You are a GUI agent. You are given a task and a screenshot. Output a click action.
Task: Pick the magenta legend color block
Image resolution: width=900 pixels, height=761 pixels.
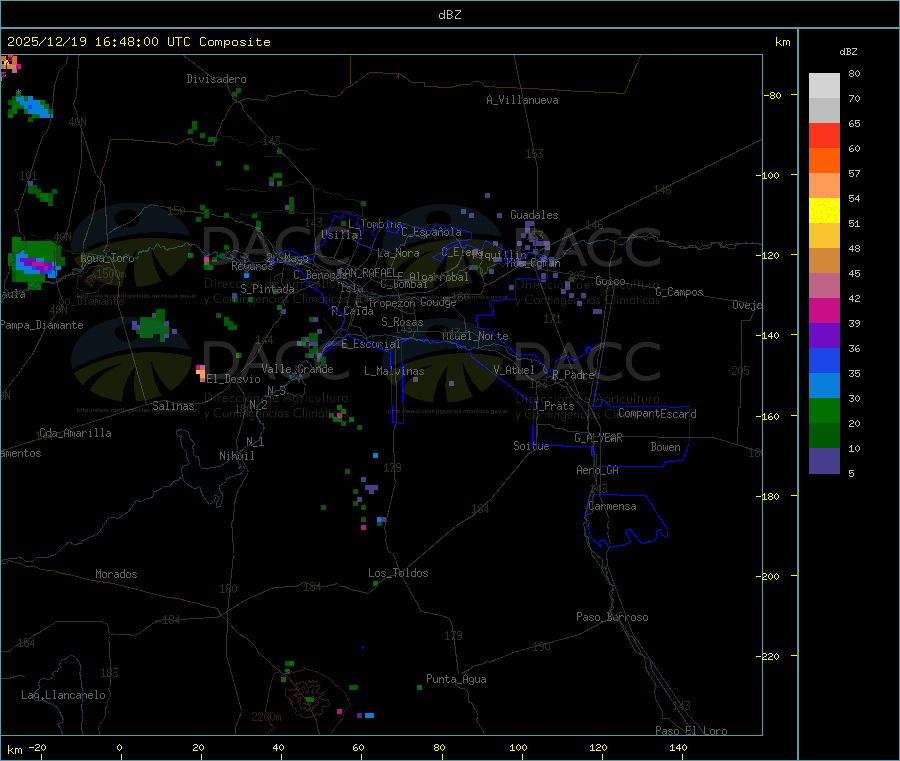(824, 310)
